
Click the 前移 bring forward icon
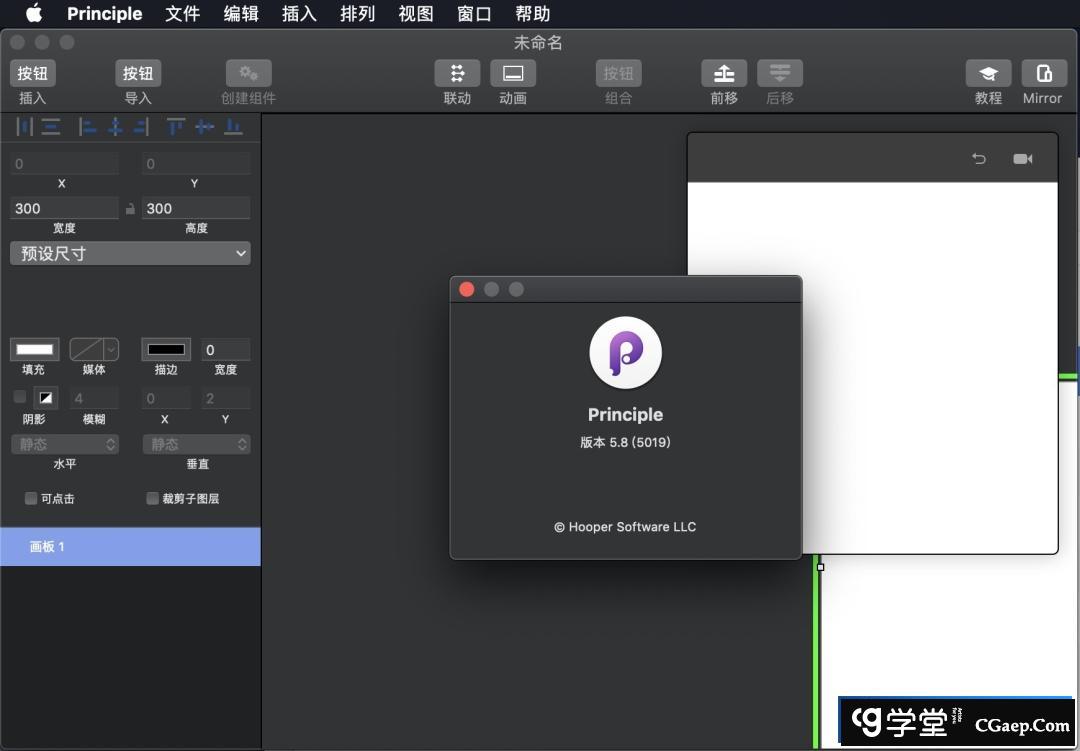724,73
